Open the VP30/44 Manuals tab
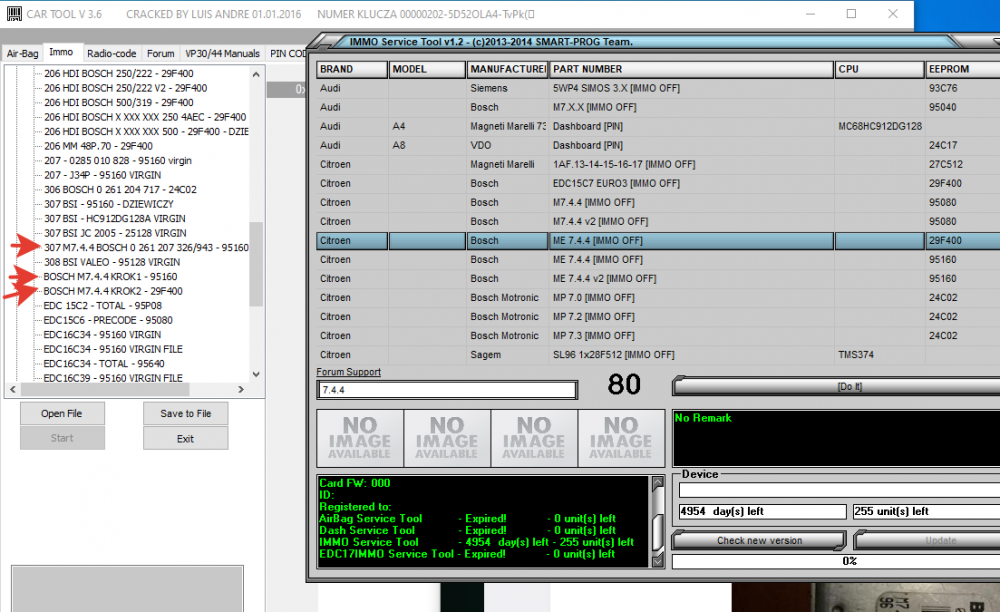This screenshot has width=1000, height=612. [223, 54]
